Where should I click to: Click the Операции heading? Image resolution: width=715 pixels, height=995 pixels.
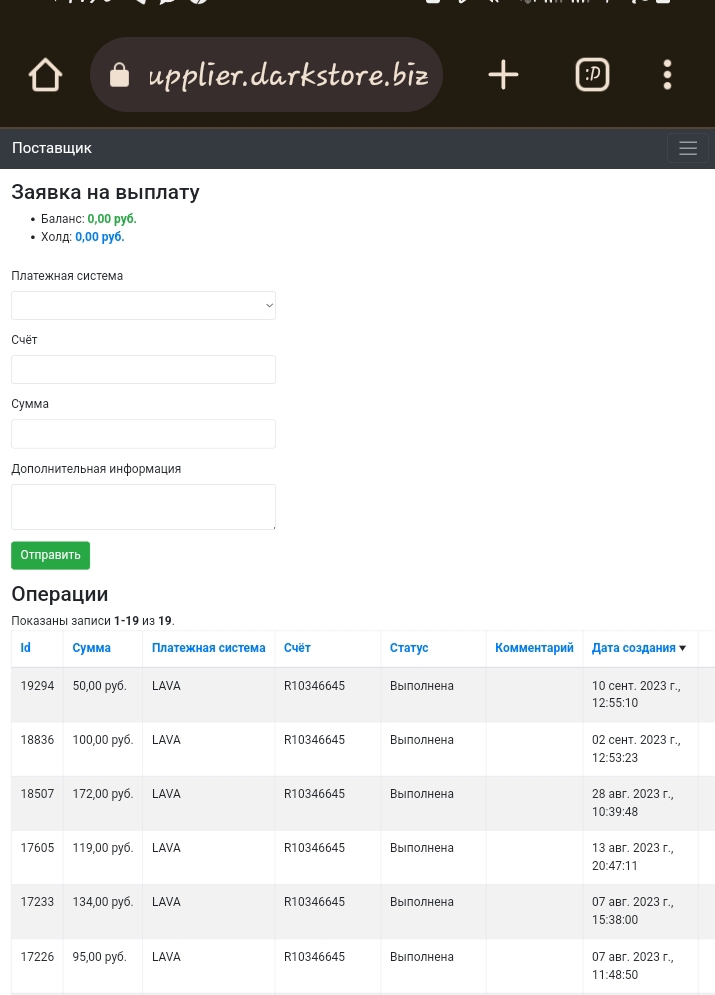60,595
